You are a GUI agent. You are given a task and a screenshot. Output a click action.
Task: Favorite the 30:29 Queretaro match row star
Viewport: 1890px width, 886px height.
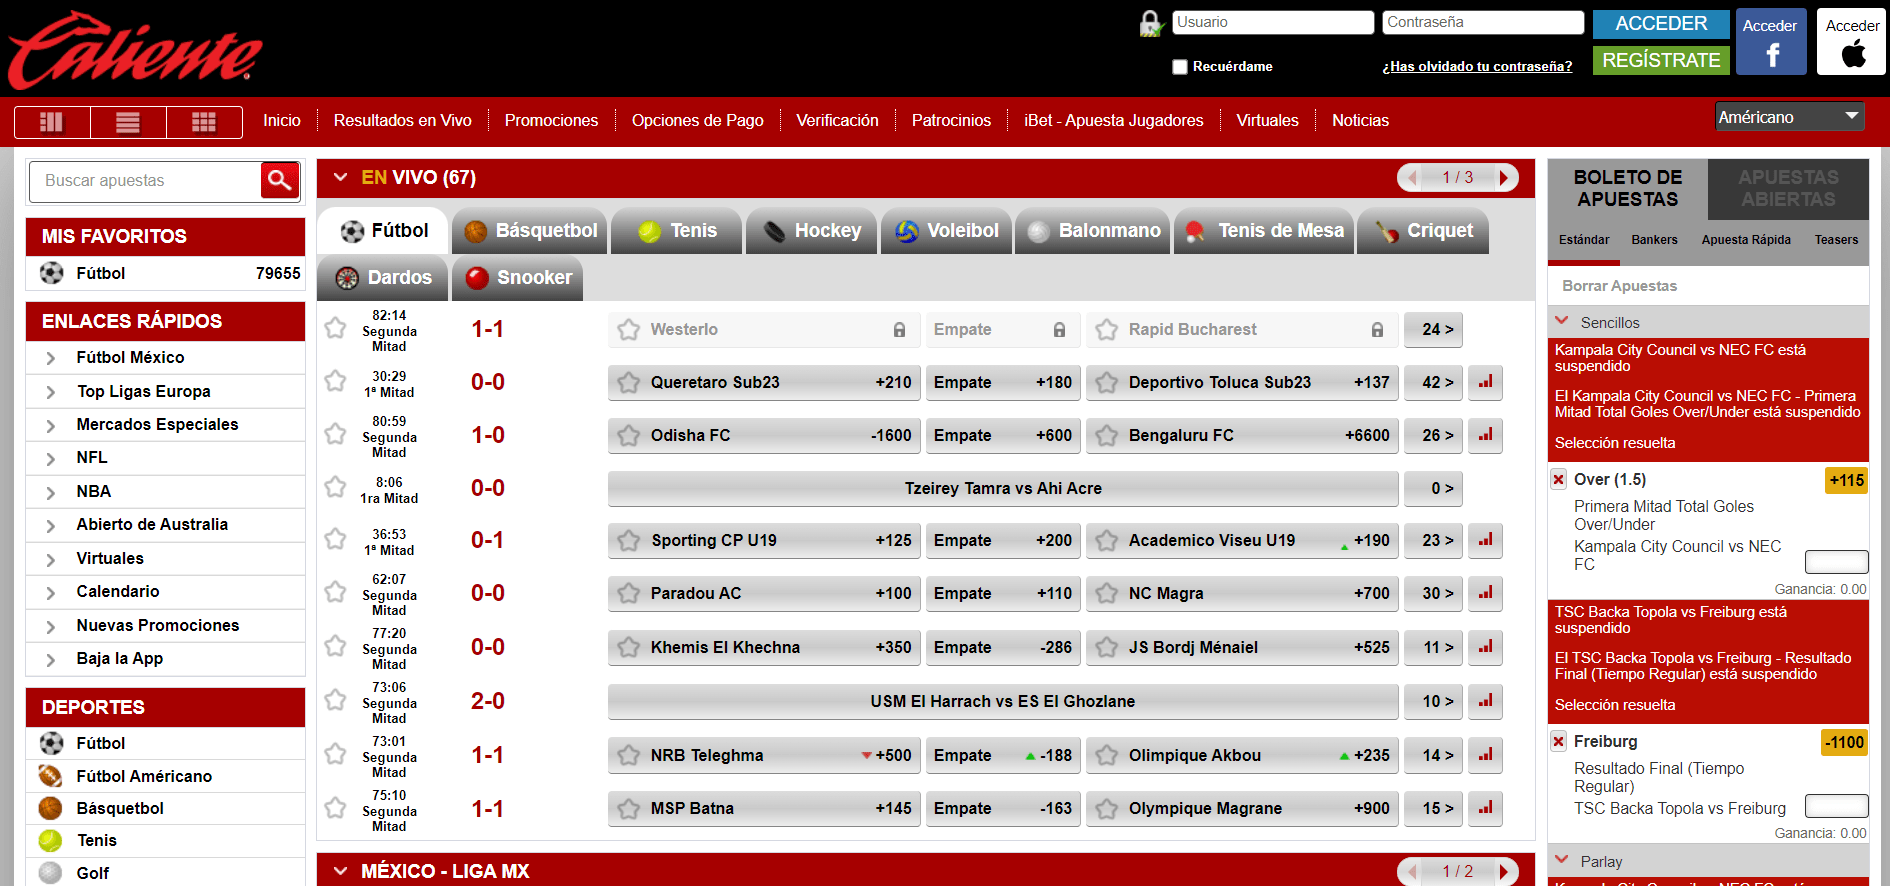tap(335, 381)
